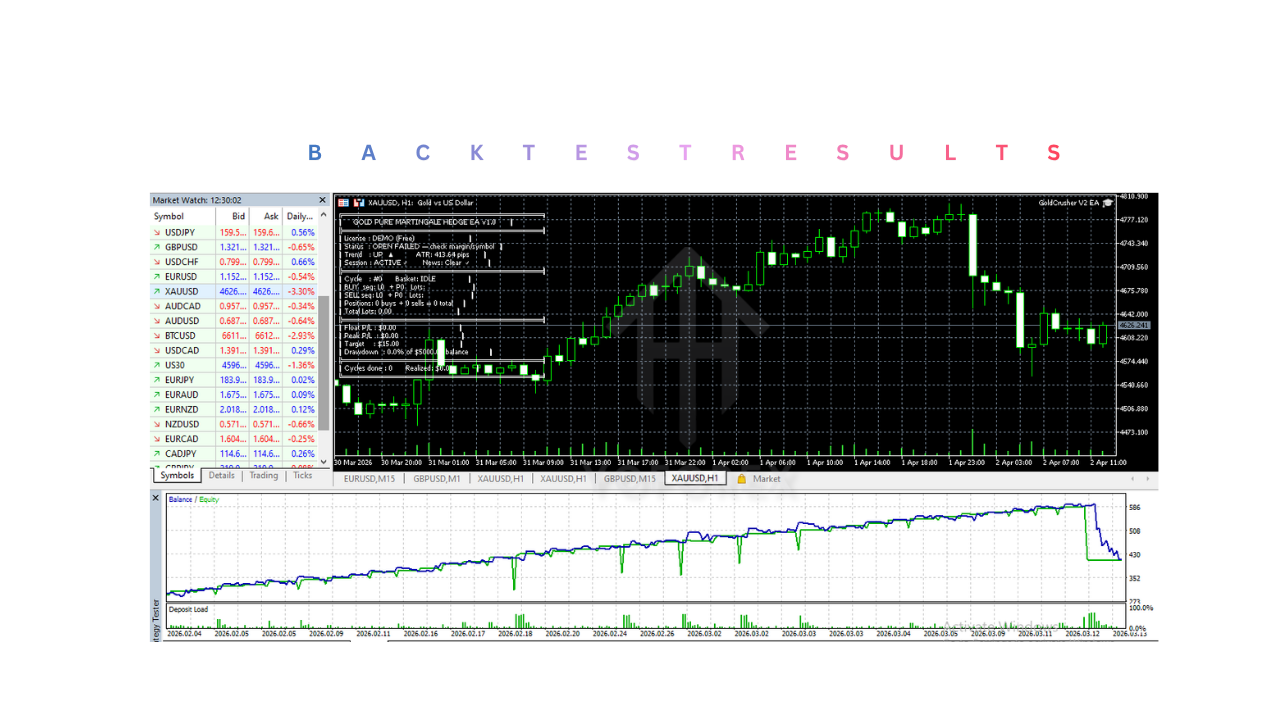The width and height of the screenshot is (1280, 720).
Task: Click the down-trend arrow icon beside USDJPY
Action: point(157,232)
